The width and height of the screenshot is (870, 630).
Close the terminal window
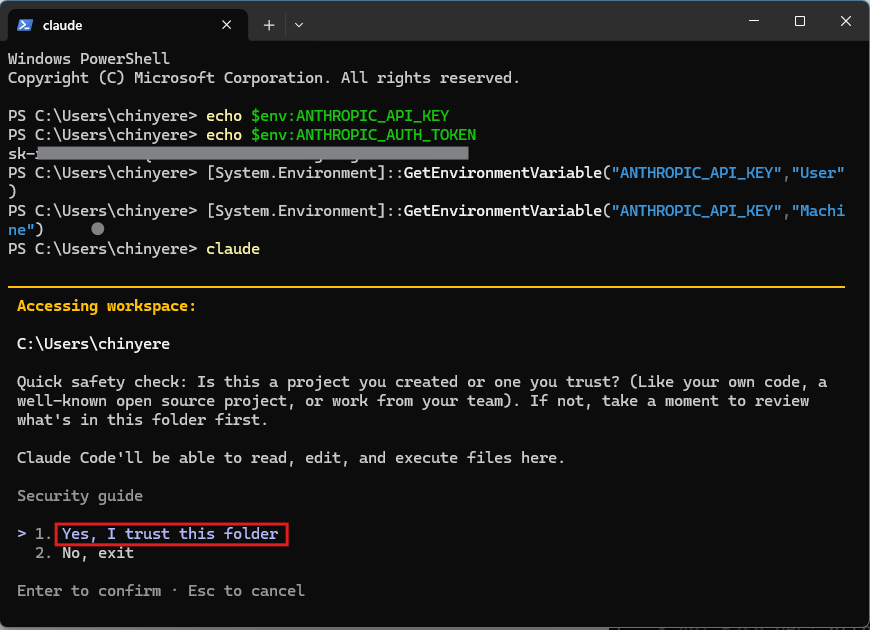pyautogui.click(x=846, y=21)
